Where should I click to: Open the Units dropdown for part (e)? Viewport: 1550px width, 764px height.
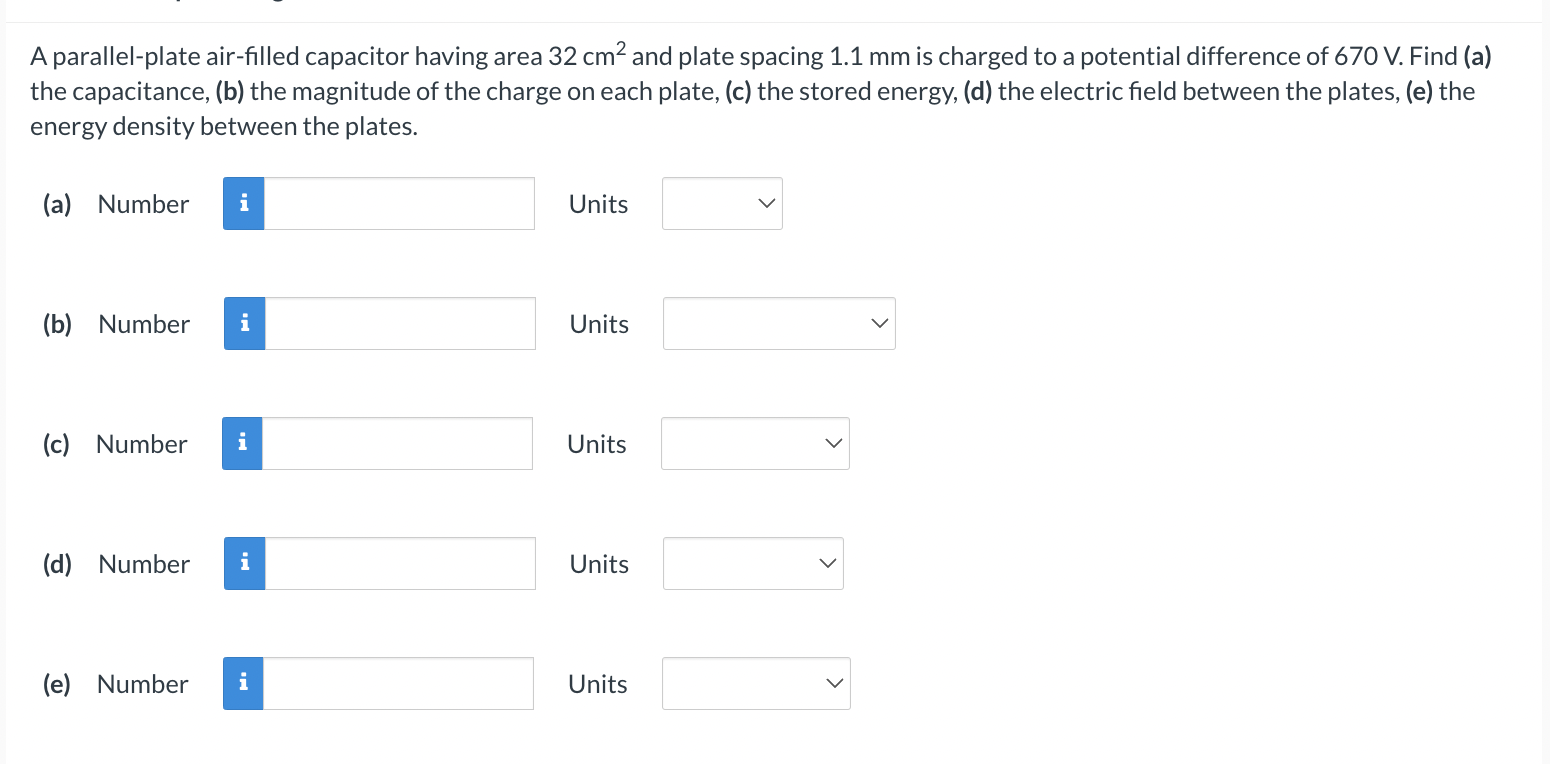(x=756, y=684)
